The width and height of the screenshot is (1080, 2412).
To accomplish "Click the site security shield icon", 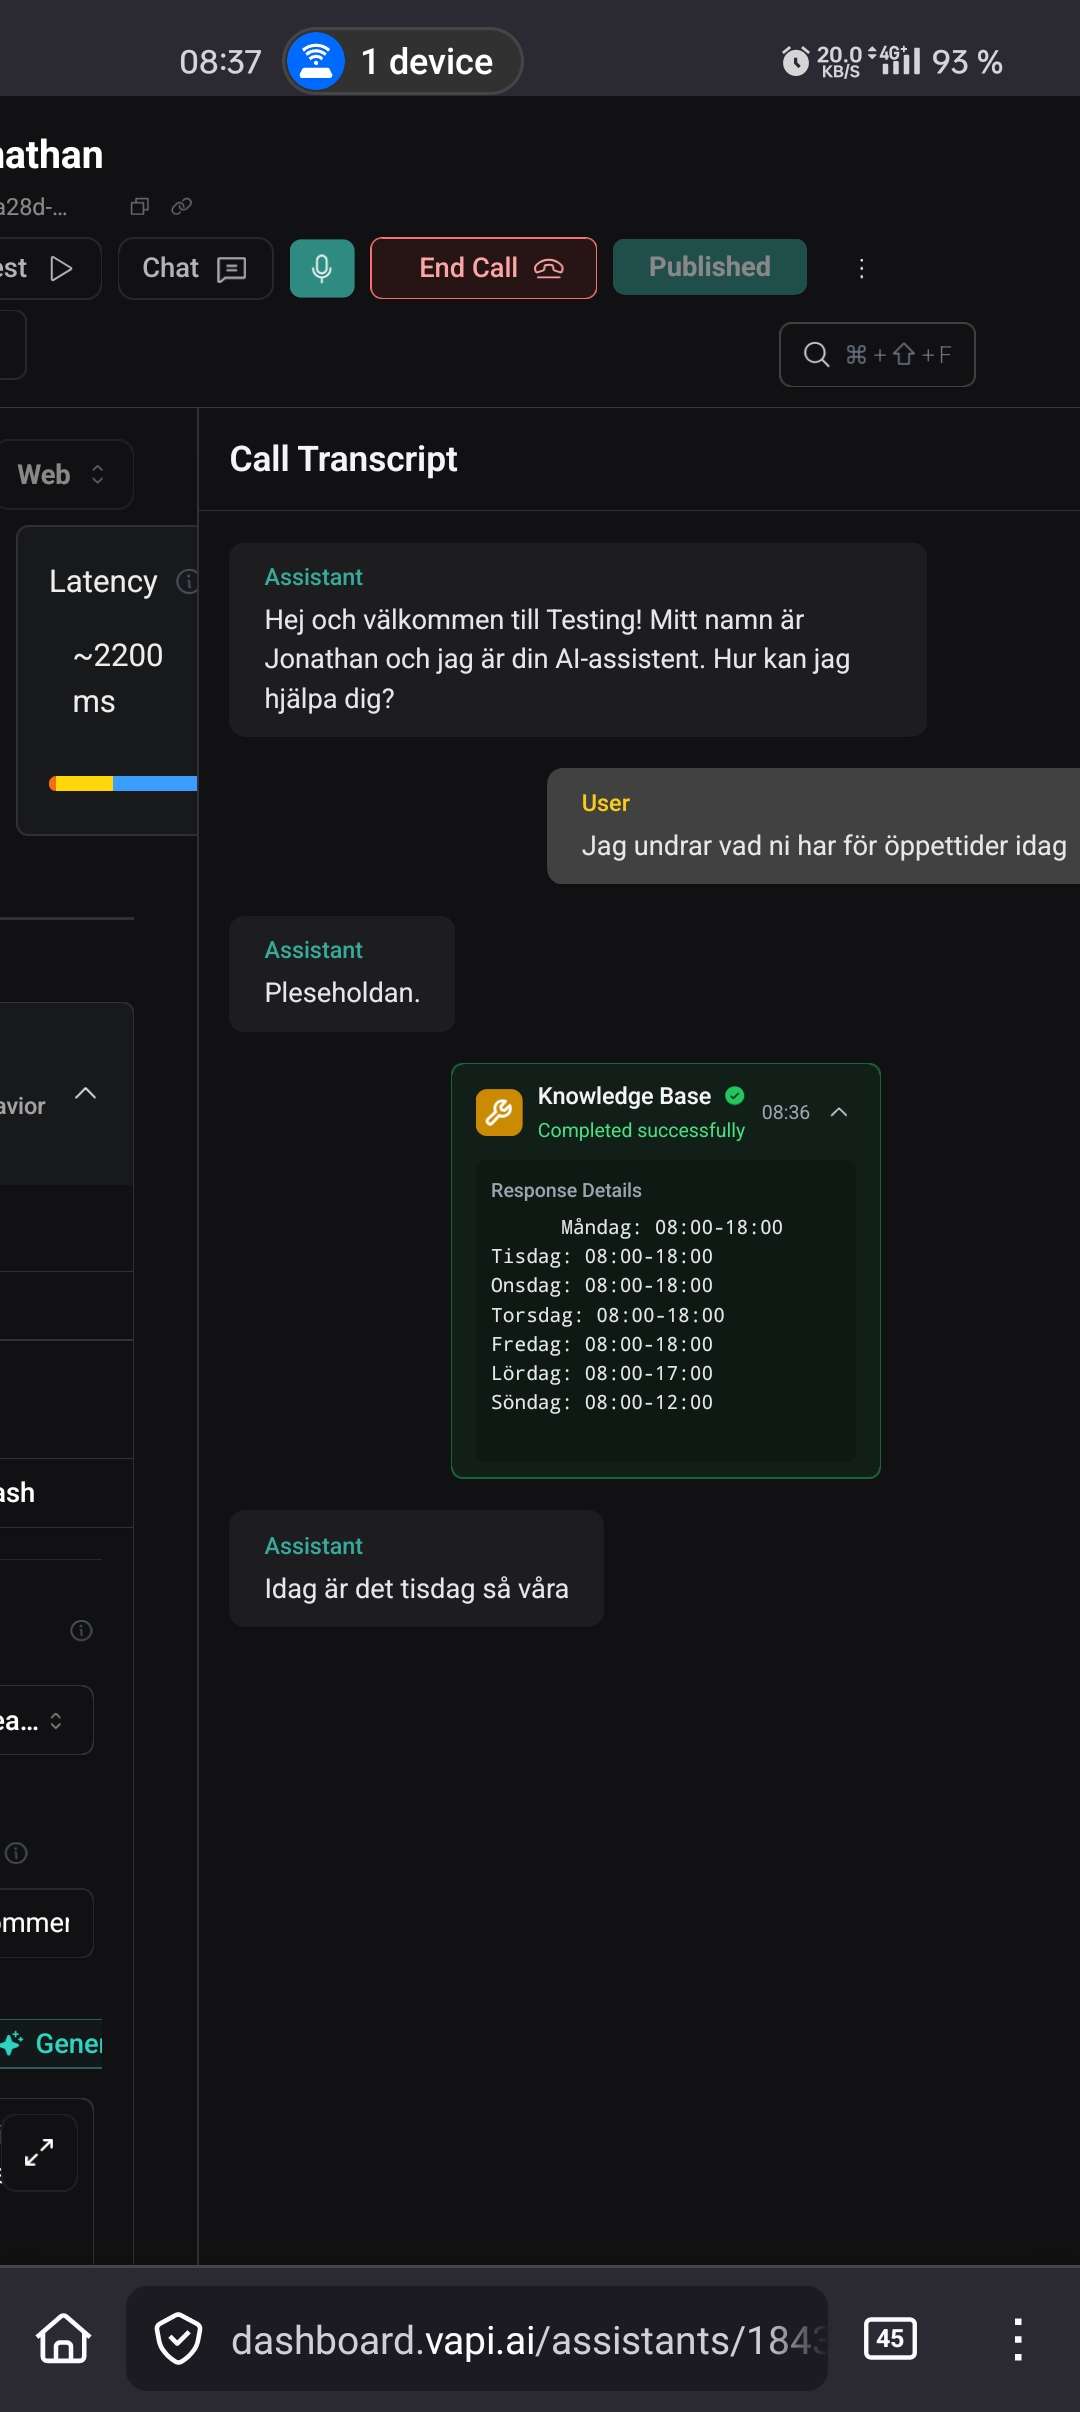I will 179,2338.
